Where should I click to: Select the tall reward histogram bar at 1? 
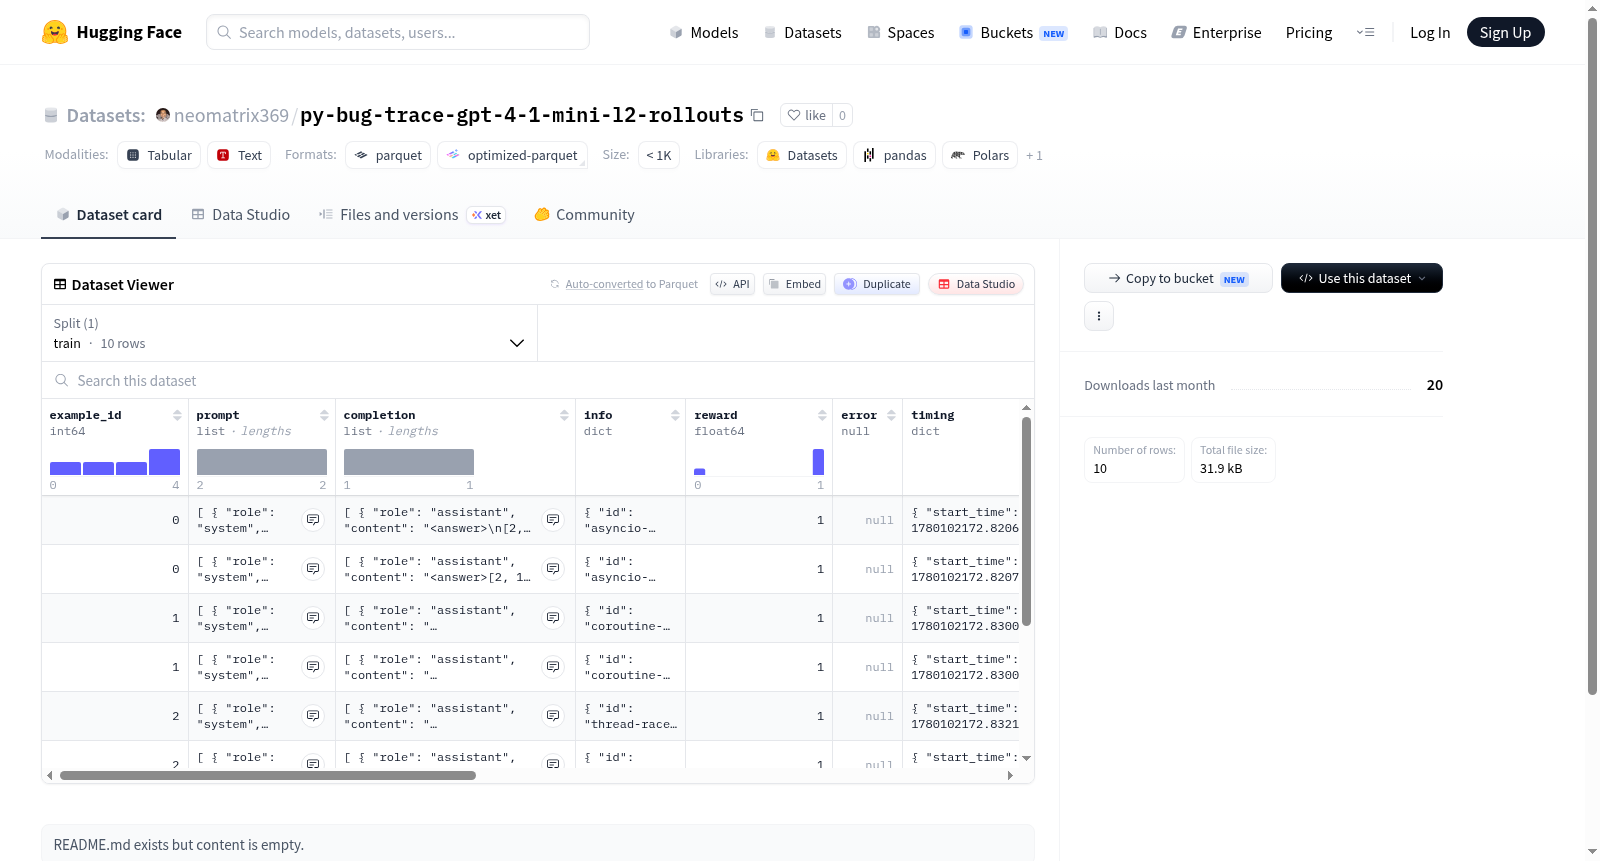click(x=818, y=461)
